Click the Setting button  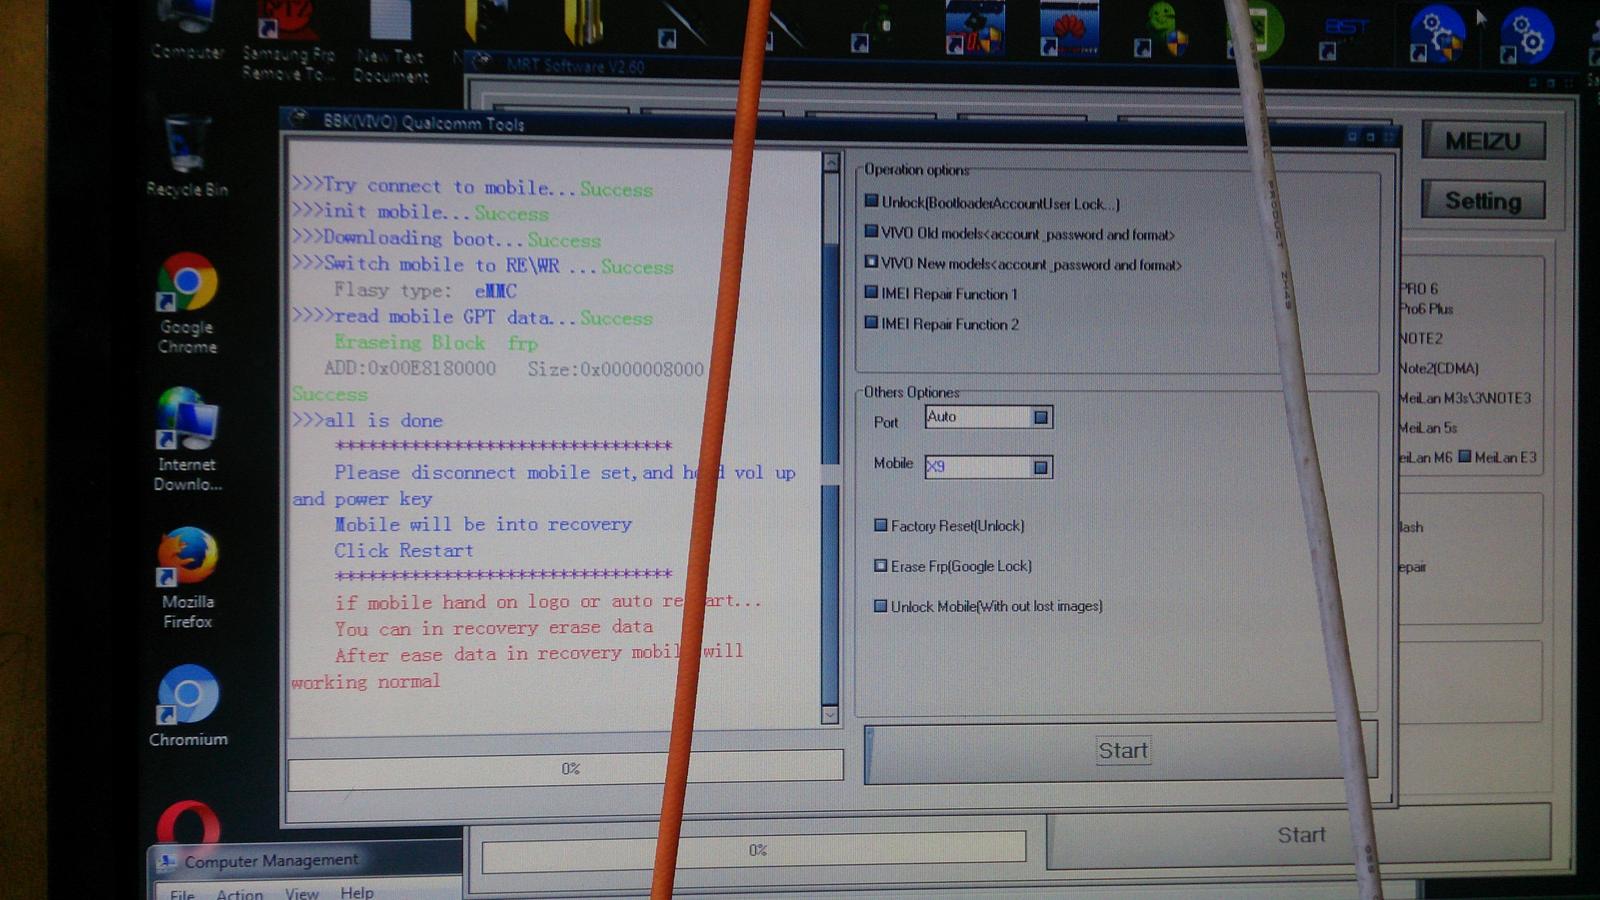[x=1483, y=201]
